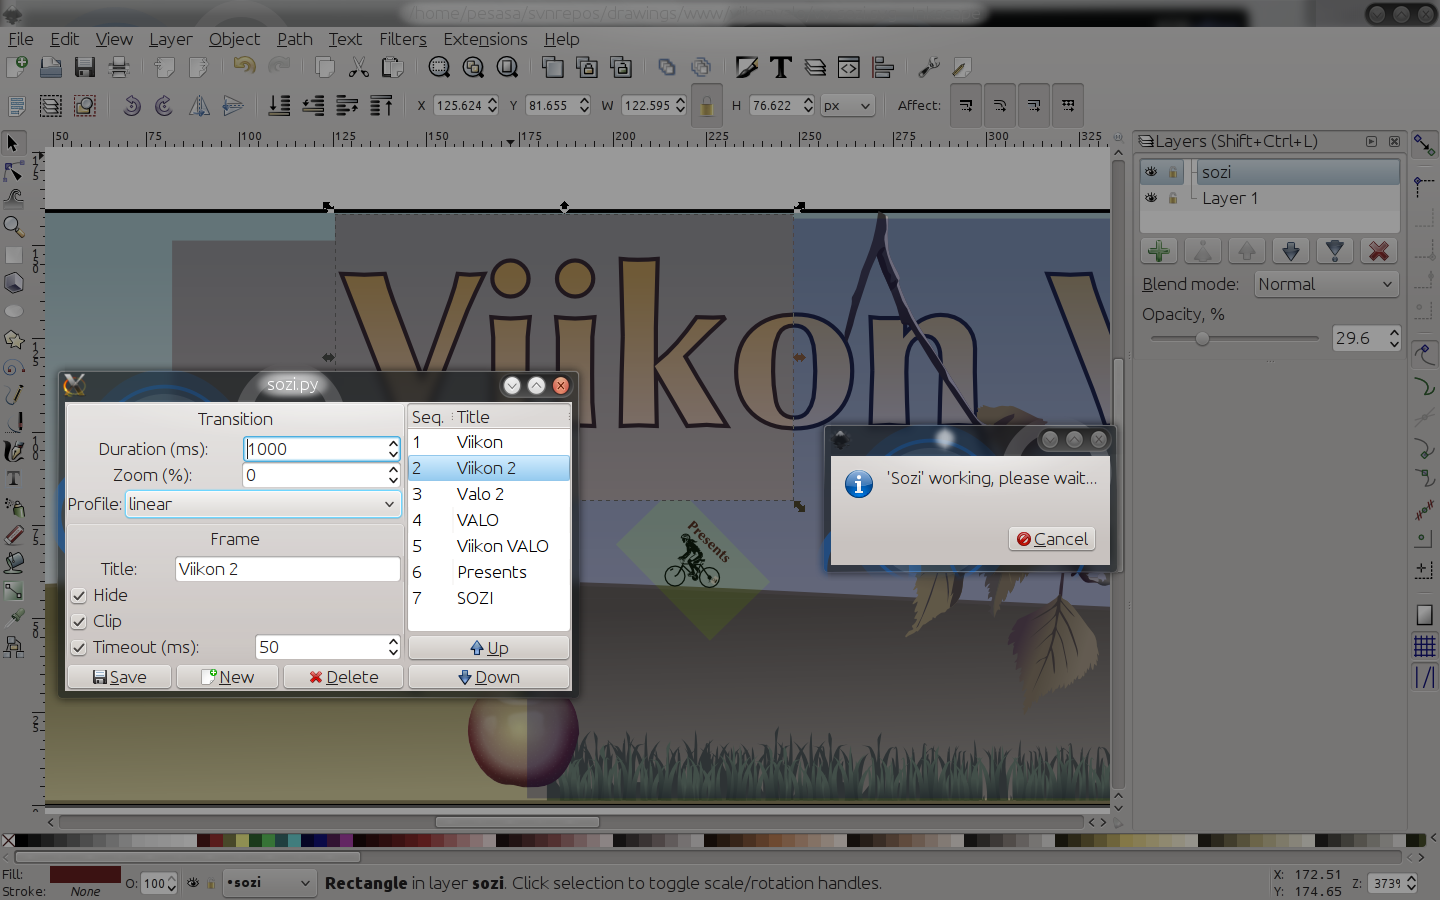
Task: Click the Undo arrow icon
Action: 244,67
